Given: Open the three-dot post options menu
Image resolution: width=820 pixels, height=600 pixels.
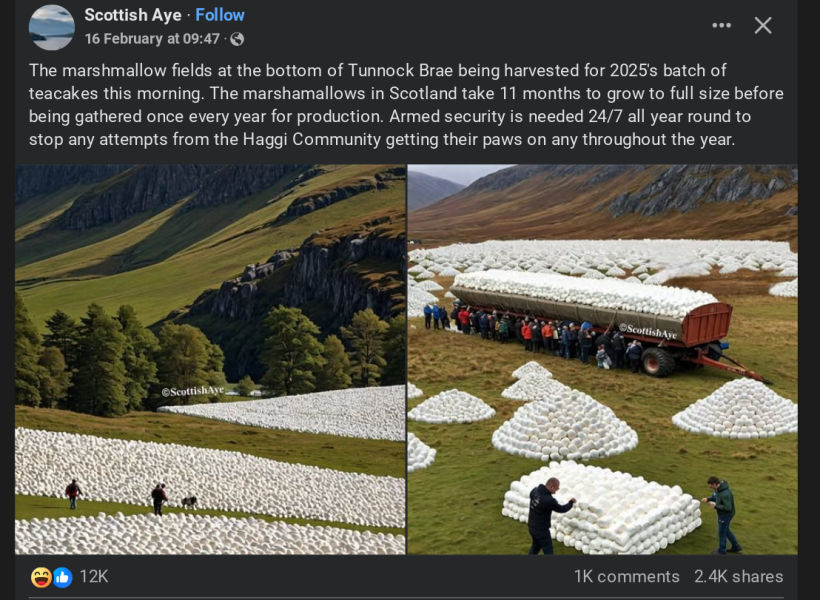Looking at the screenshot, I should coord(721,25).
